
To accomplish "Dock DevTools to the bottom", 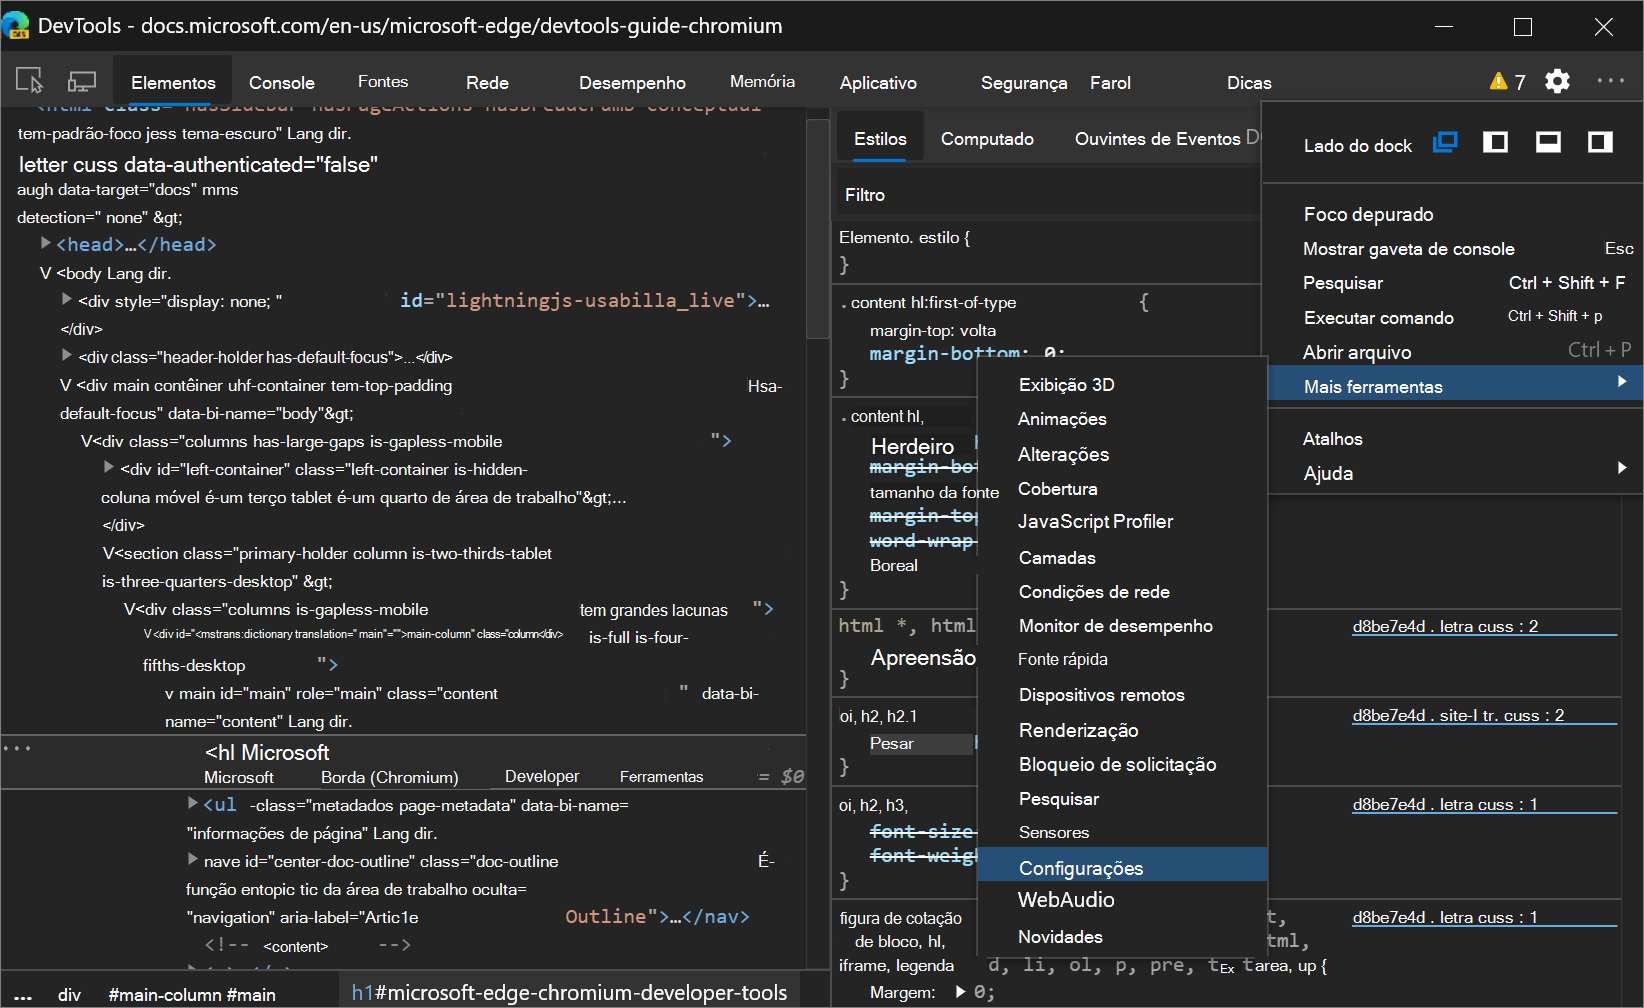I will 1548,142.
